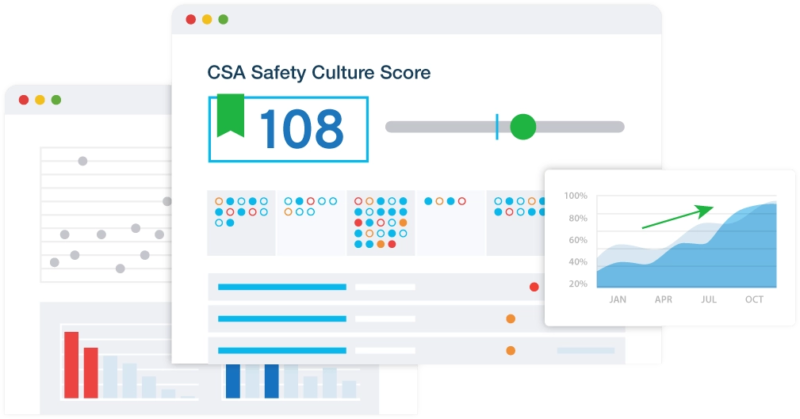Screen dimensions: 800x419
Task: Click the JAN label on trend chart
Action: [618, 300]
